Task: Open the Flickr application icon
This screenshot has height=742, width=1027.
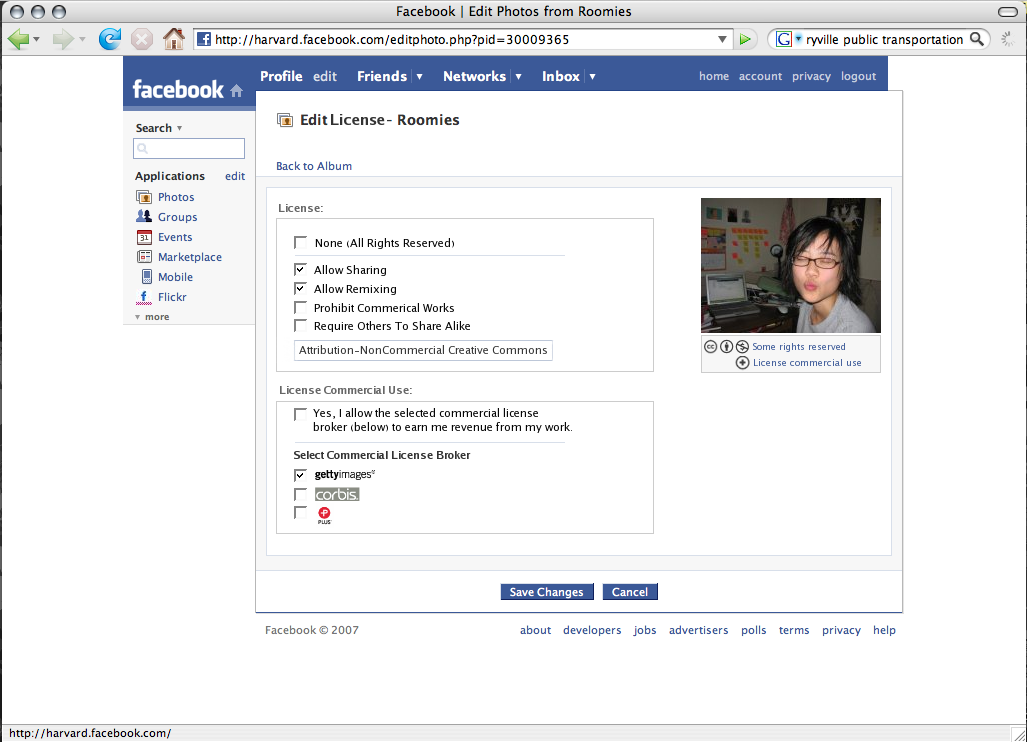Action: click(143, 297)
